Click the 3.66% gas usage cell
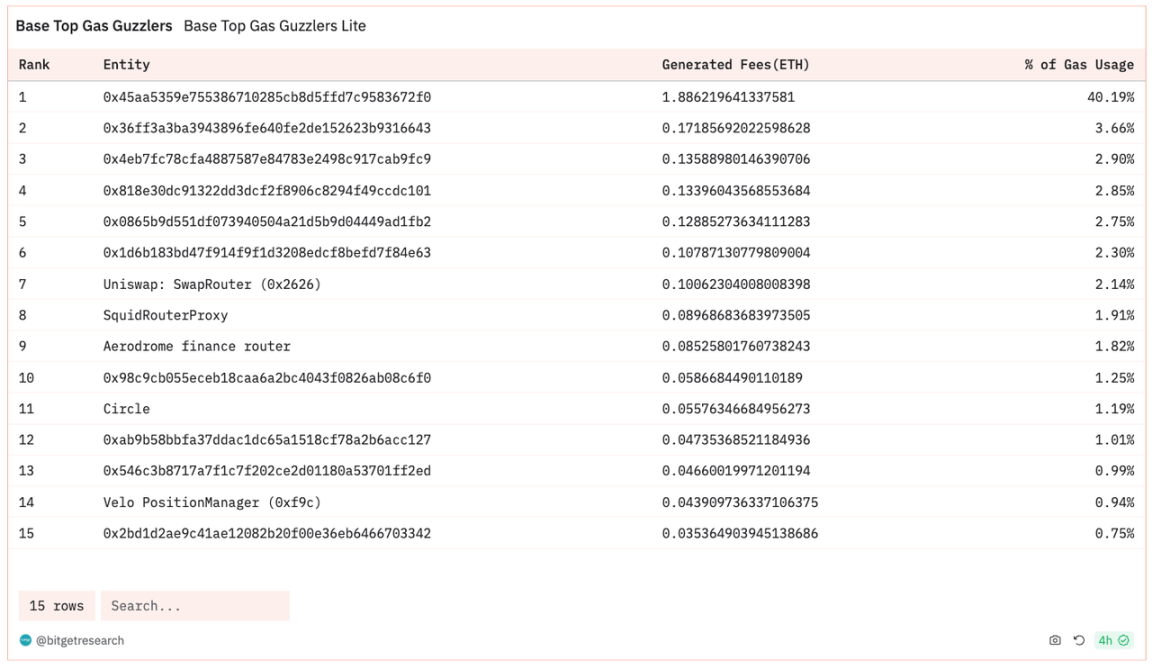This screenshot has height=669, width=1152. (x=1115, y=128)
